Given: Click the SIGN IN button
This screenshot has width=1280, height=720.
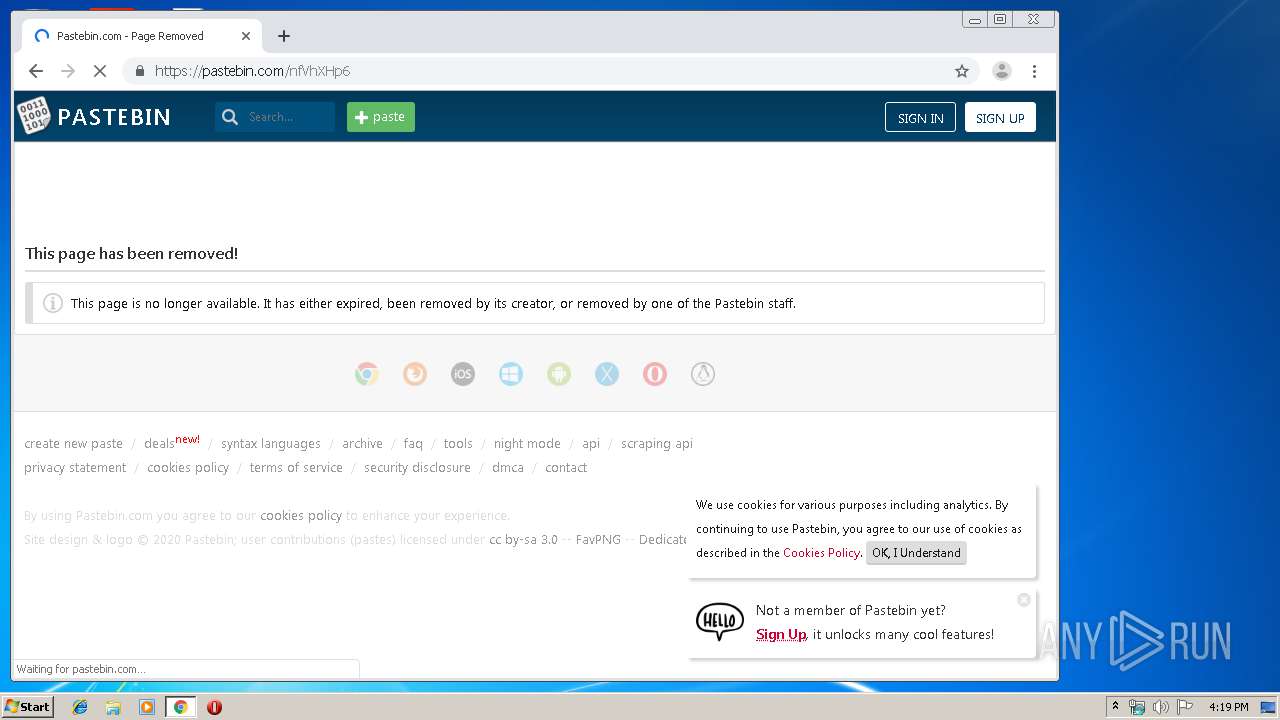Looking at the screenshot, I should coord(920,118).
